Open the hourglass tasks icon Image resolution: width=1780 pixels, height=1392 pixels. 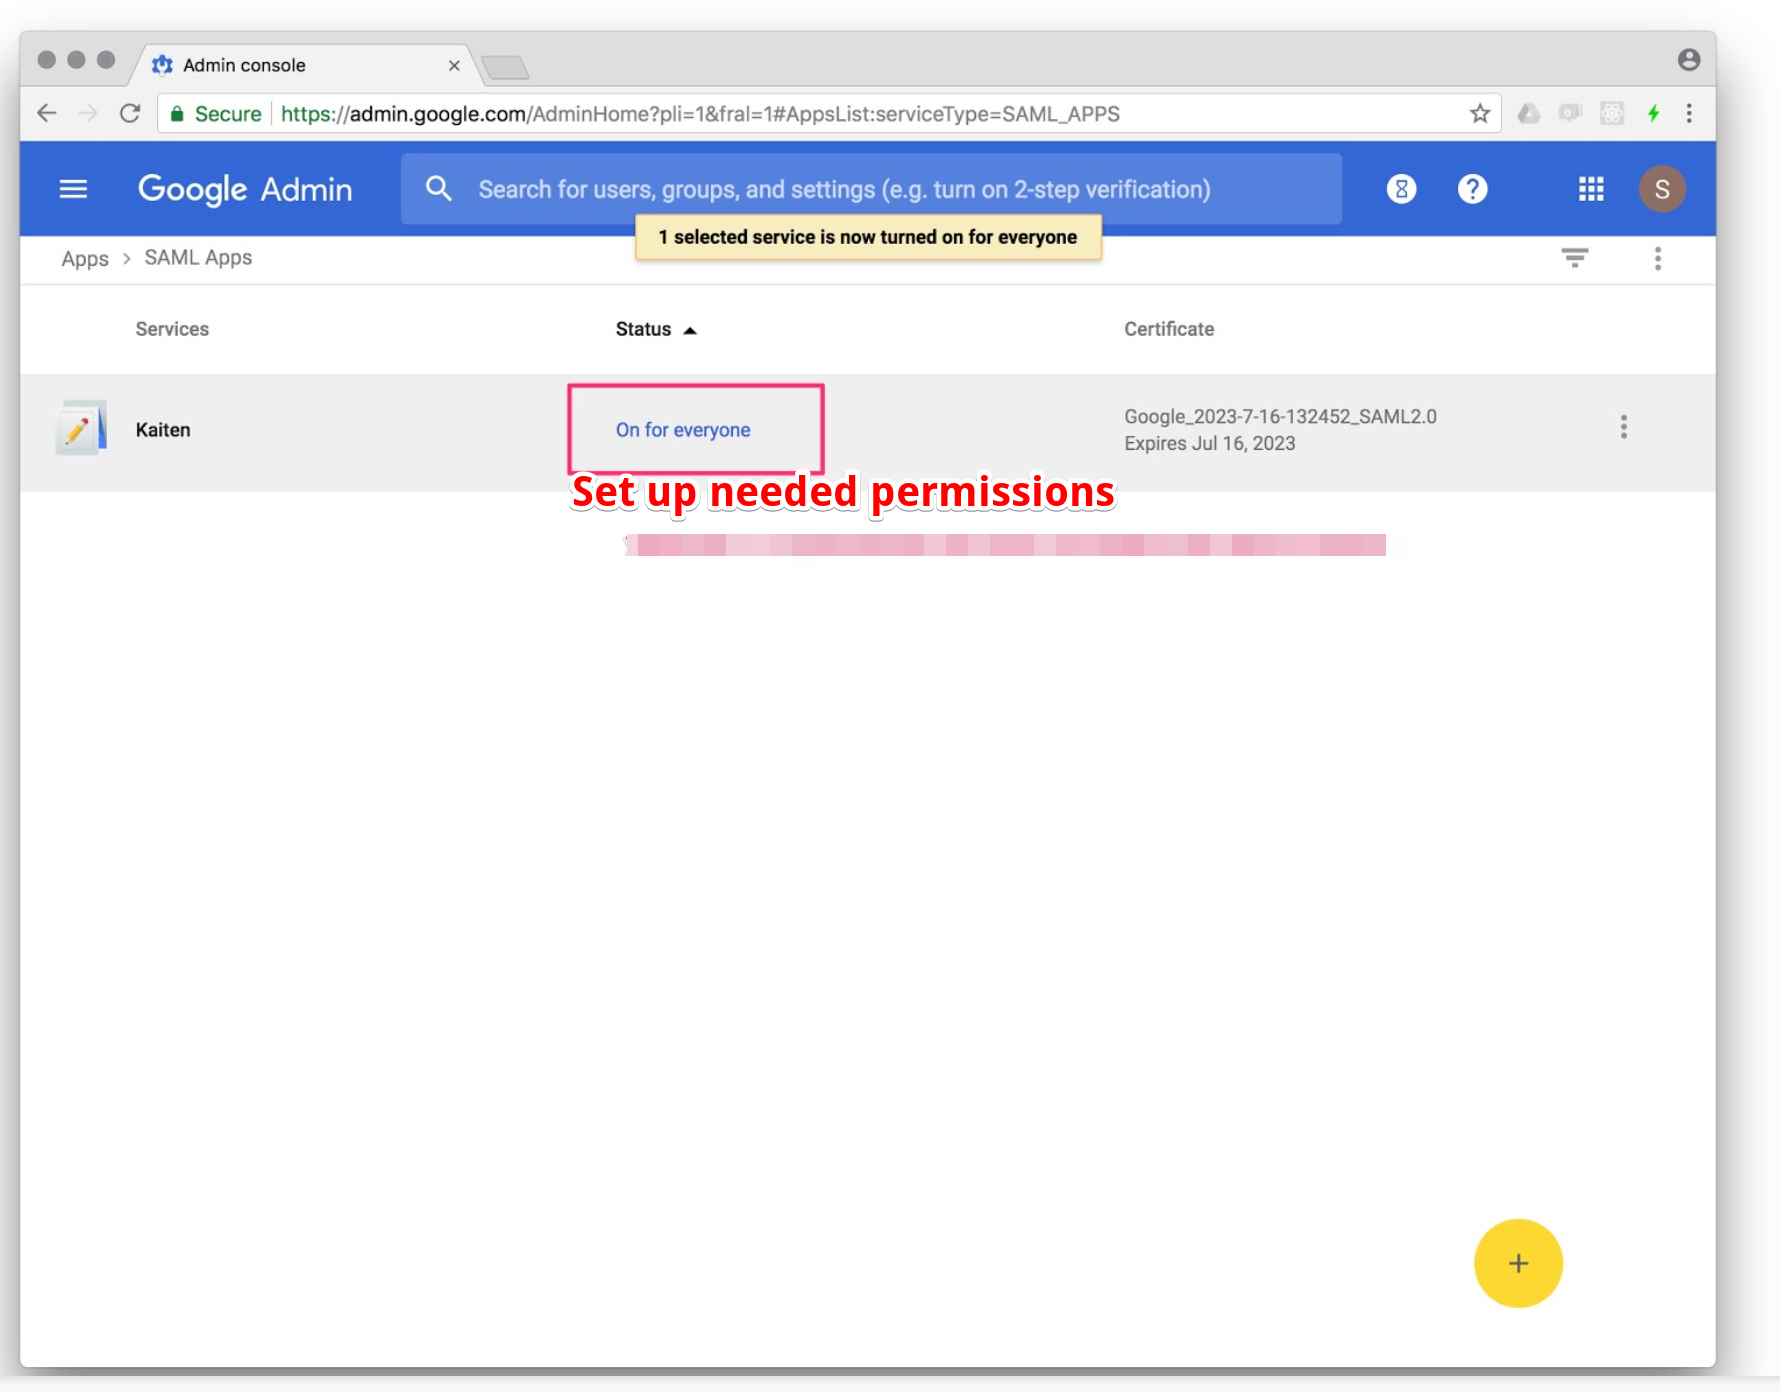(1401, 189)
